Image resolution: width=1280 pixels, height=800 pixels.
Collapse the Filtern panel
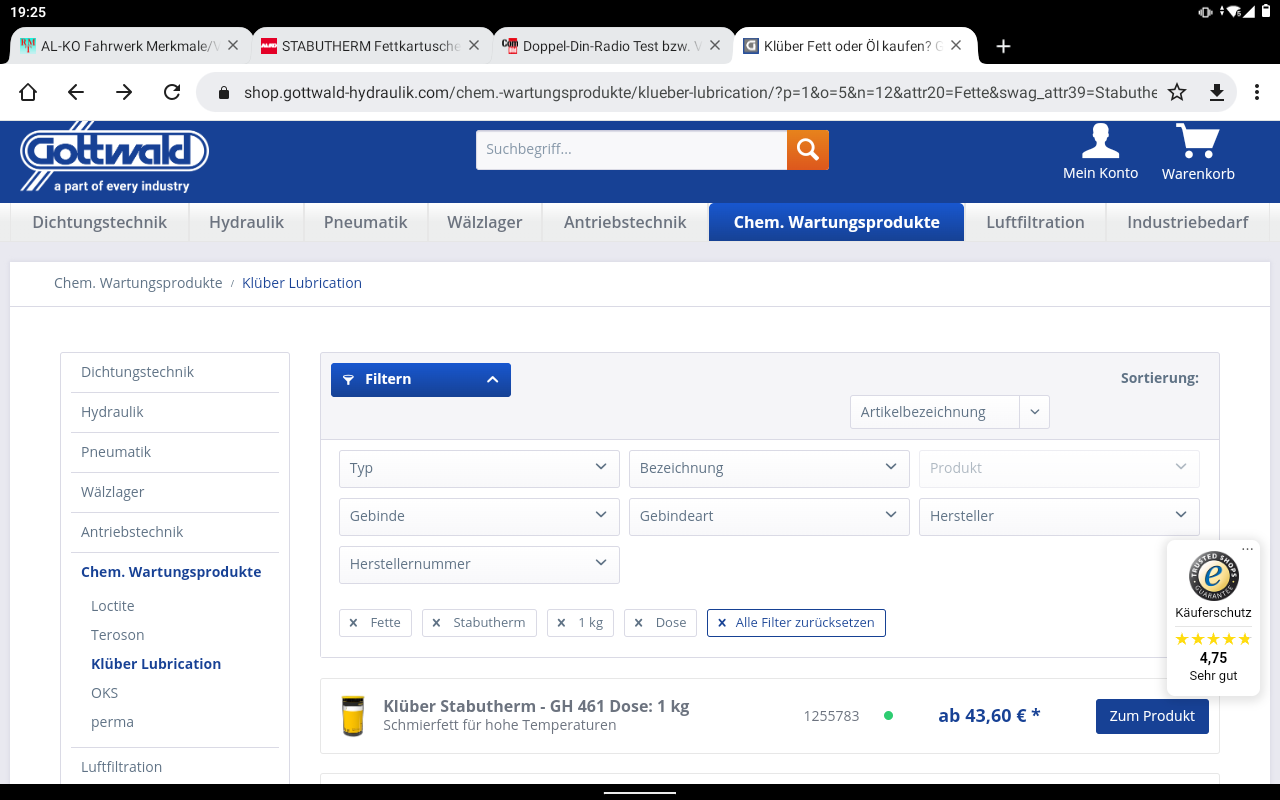click(421, 380)
